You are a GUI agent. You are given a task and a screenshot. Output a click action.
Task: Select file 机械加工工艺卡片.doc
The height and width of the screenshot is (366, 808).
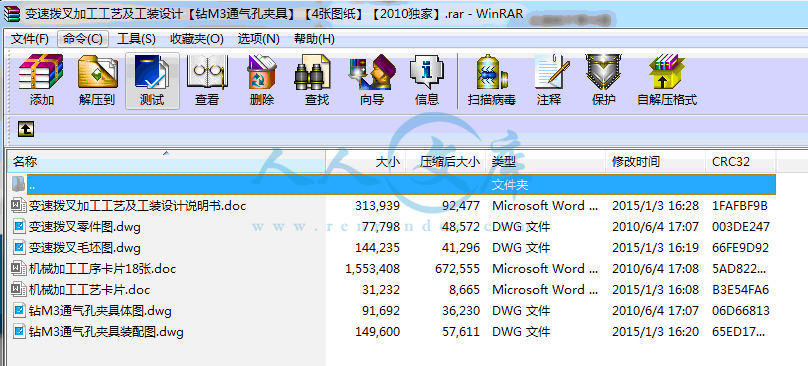[89, 290]
